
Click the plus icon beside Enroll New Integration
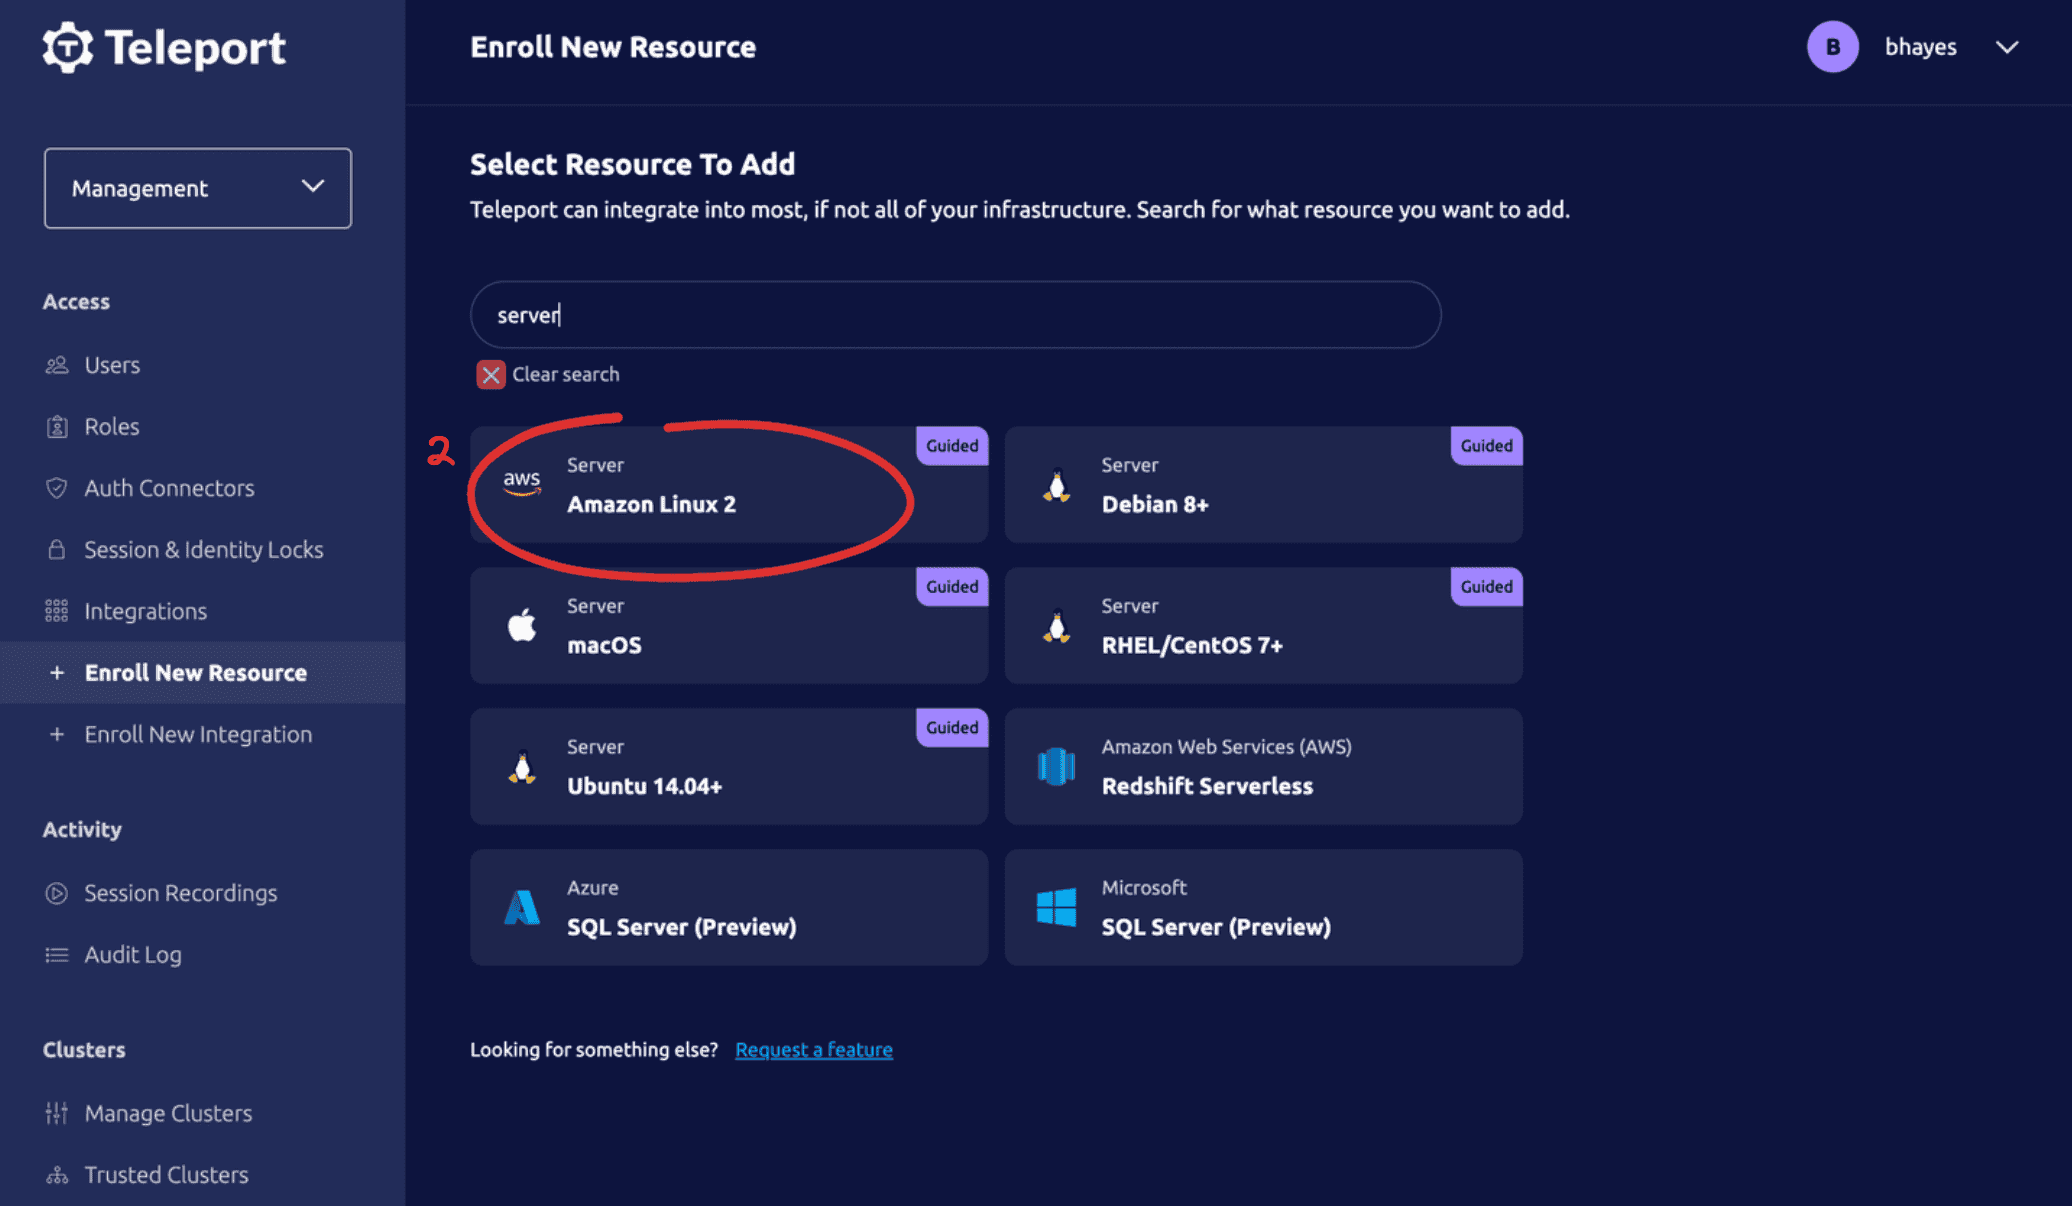click(x=57, y=735)
